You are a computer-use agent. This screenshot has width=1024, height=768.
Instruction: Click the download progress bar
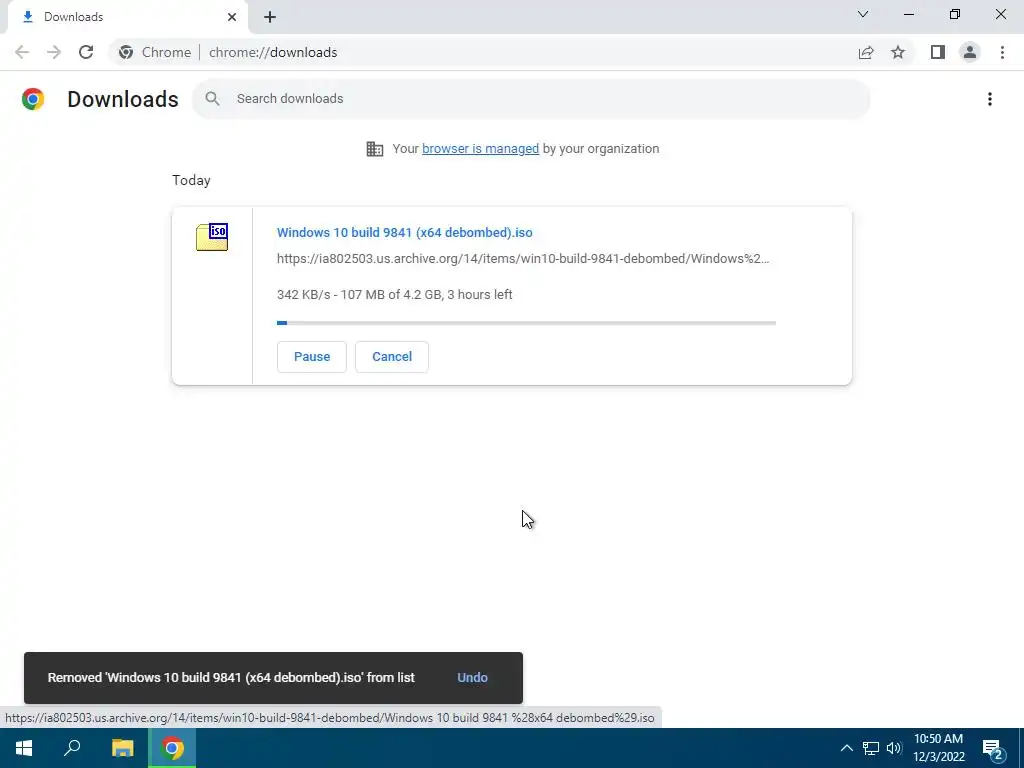[526, 323]
